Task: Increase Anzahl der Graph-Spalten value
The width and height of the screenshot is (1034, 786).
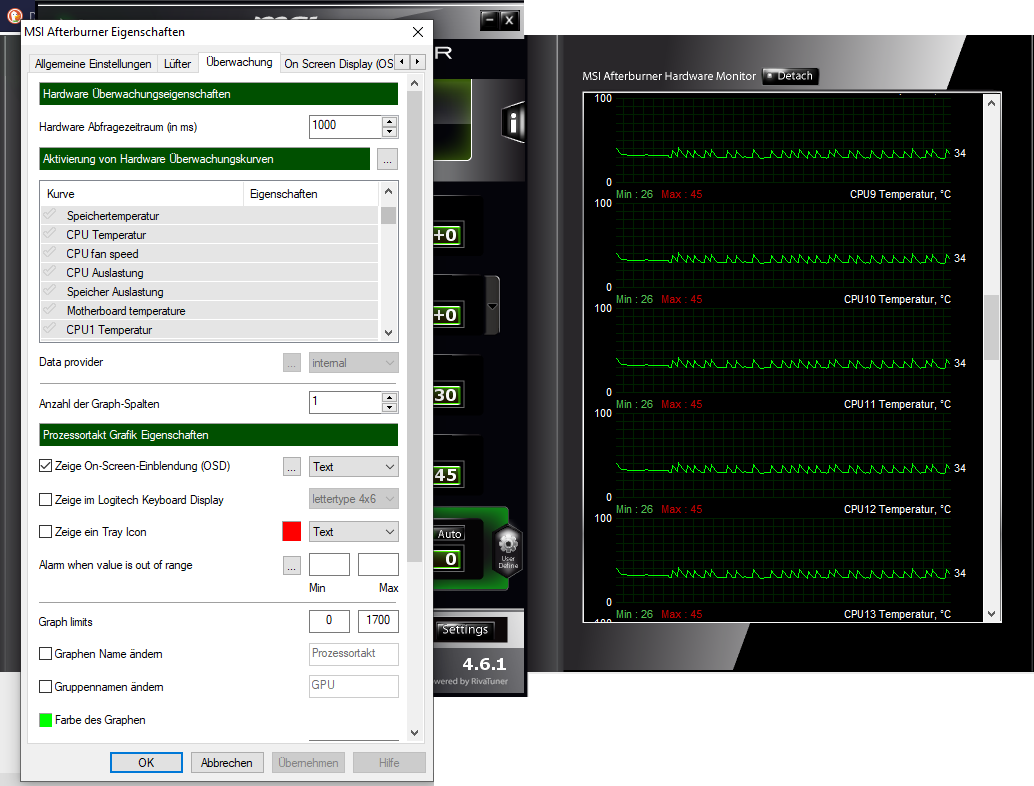Action: 390,398
